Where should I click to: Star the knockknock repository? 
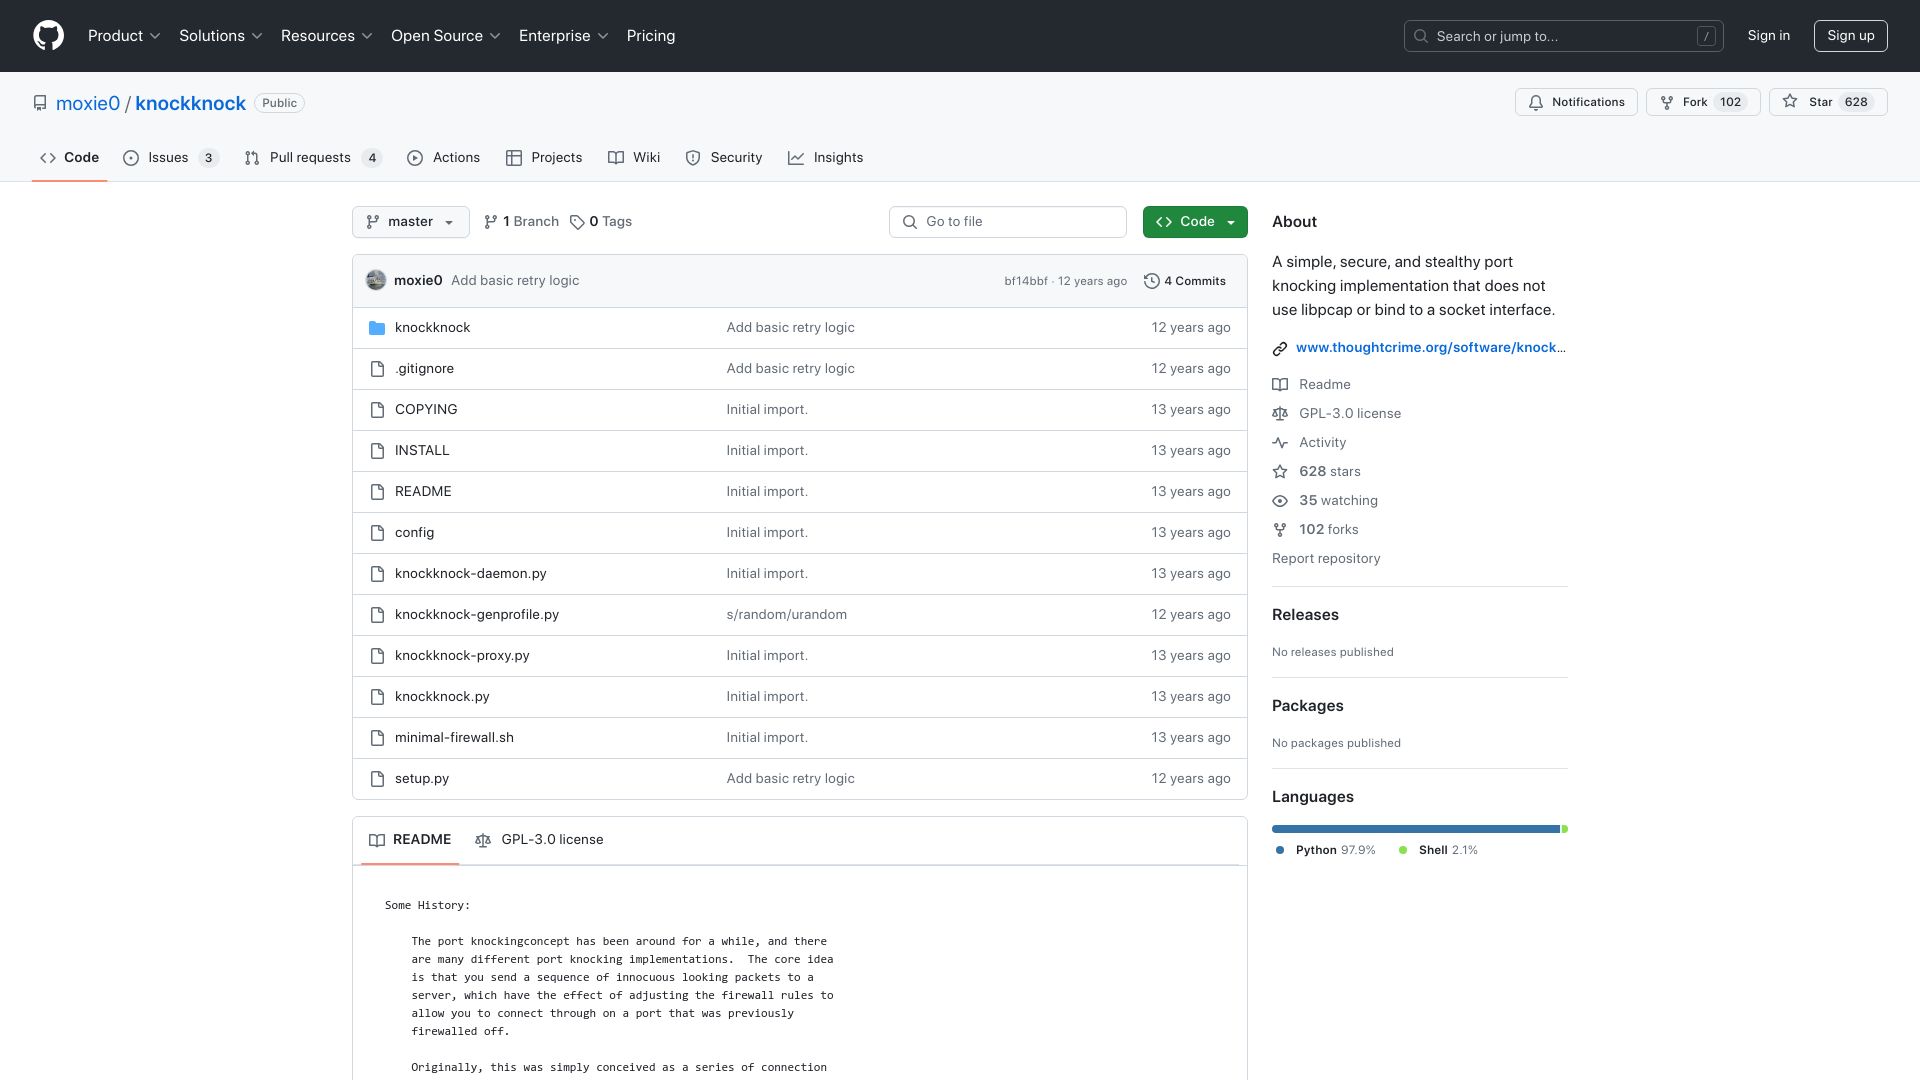[1828, 102]
